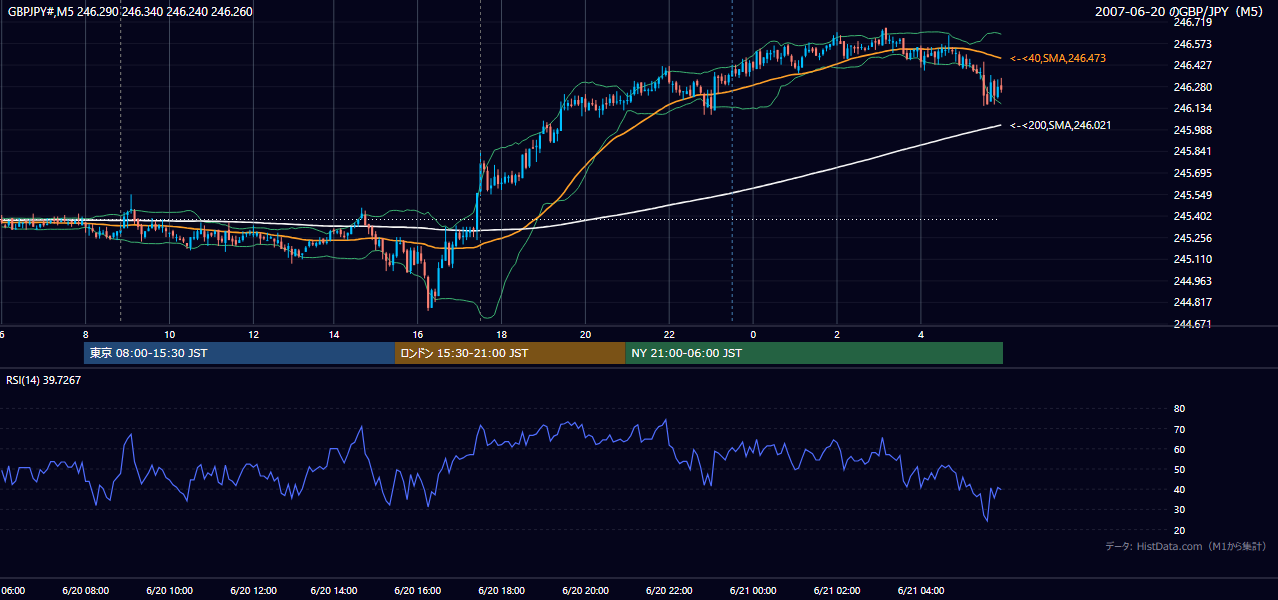The image size is (1278, 600).
Task: Click price axis value 246.719
Action: [1193, 22]
